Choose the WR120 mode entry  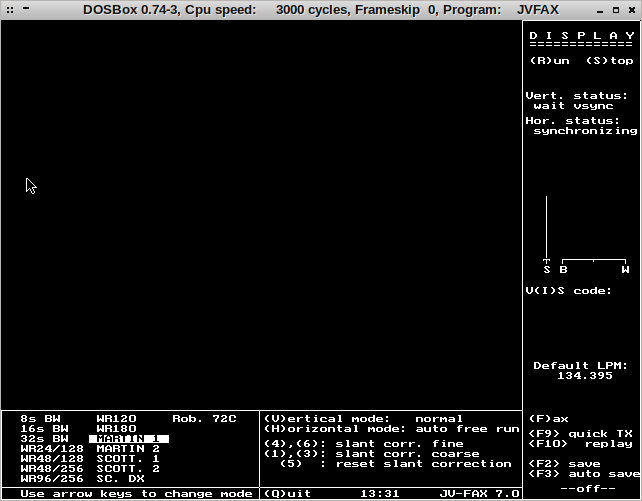pos(116,419)
